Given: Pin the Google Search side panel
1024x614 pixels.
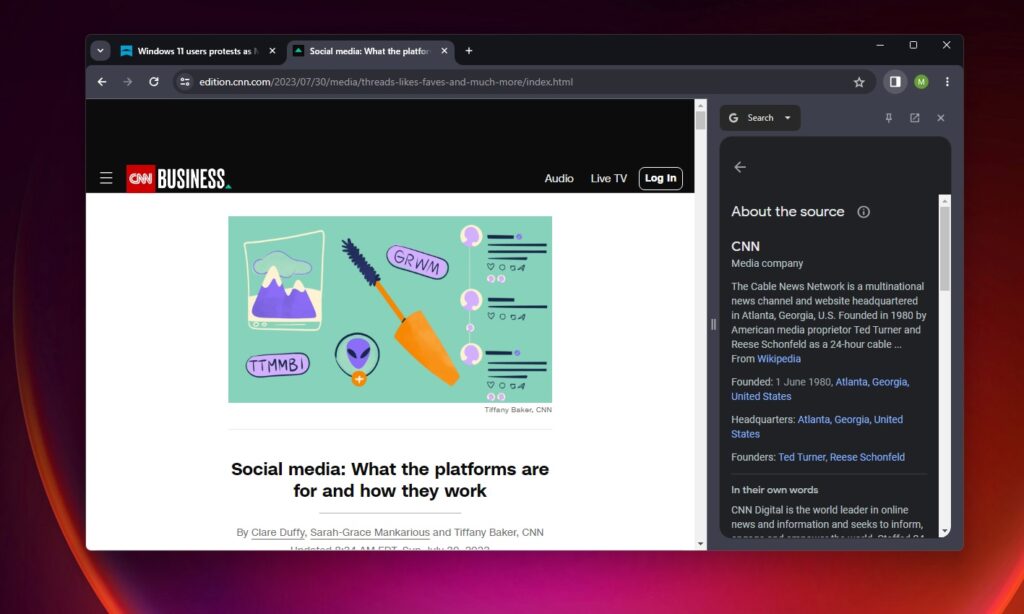Looking at the screenshot, I should [888, 117].
